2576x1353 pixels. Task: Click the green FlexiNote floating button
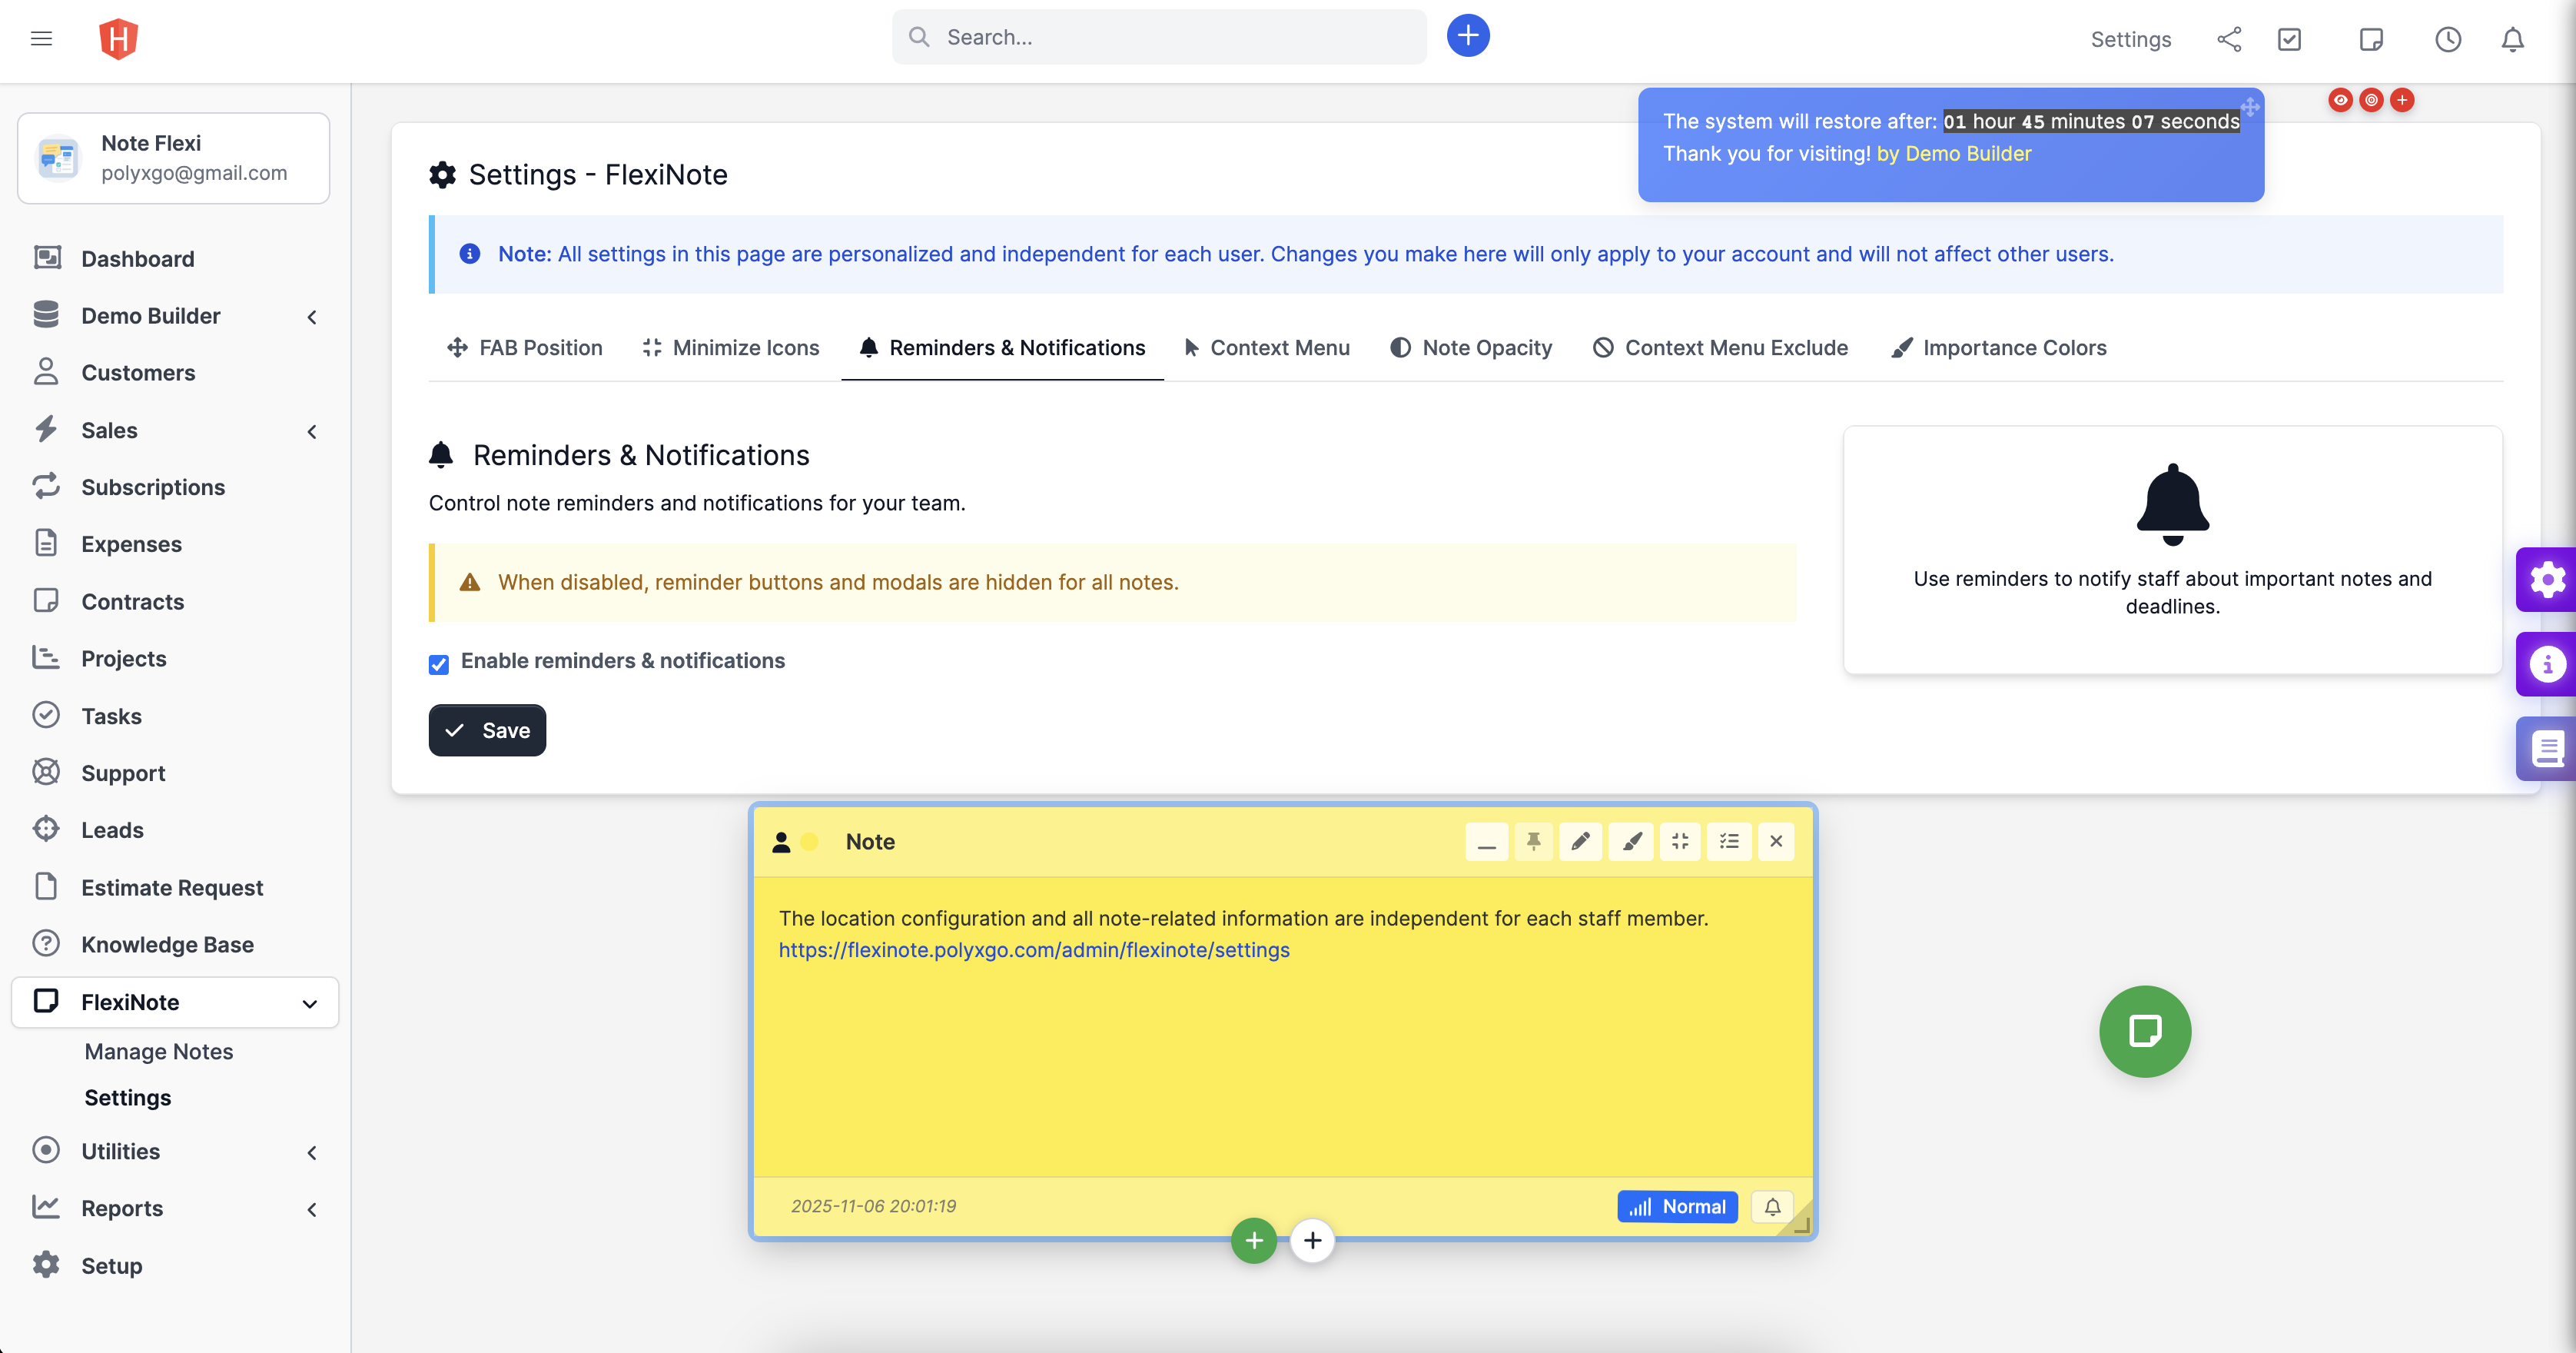pos(2145,1031)
